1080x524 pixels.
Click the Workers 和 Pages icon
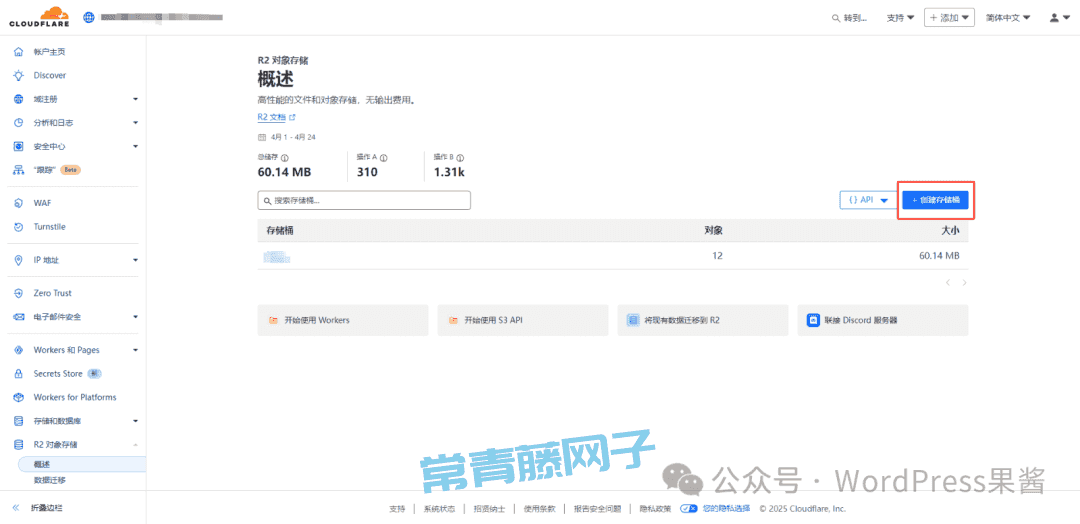(19, 350)
